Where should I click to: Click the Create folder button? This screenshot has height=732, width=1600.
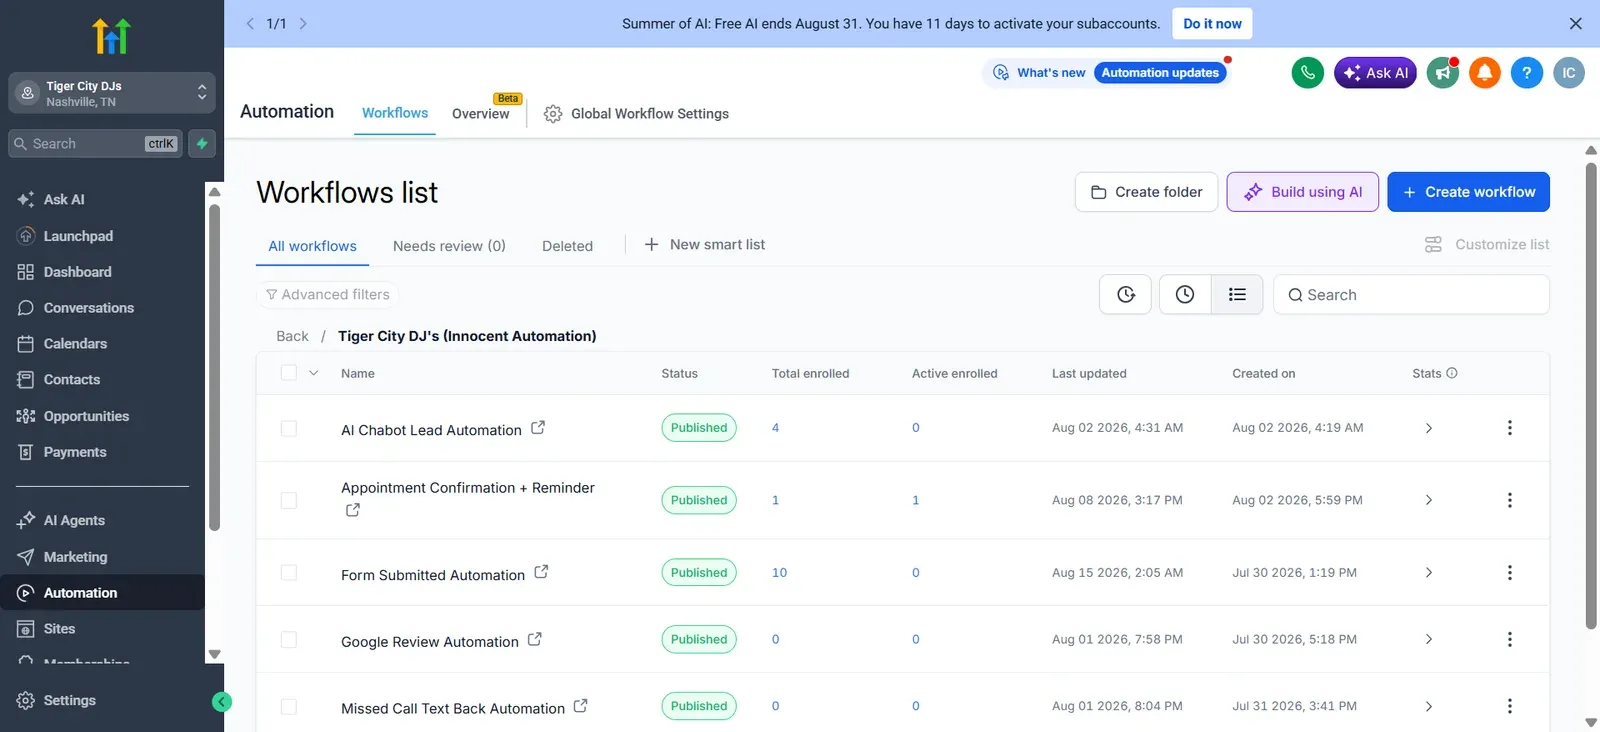(x=1146, y=192)
